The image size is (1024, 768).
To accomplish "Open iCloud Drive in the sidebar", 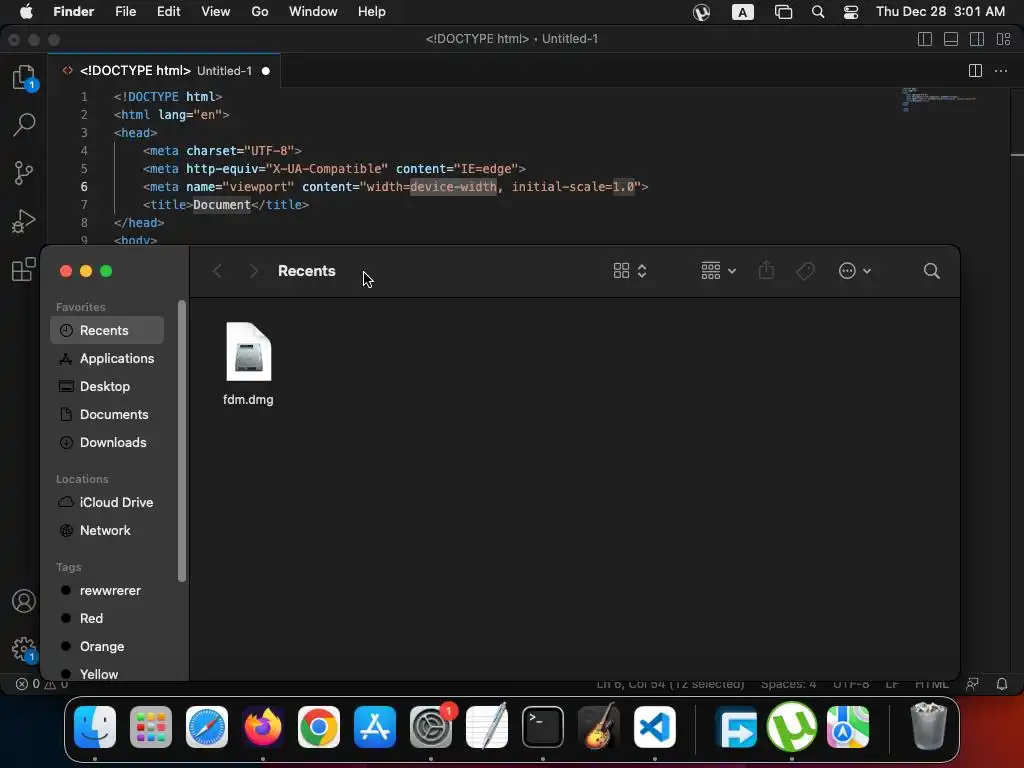I will 107,502.
